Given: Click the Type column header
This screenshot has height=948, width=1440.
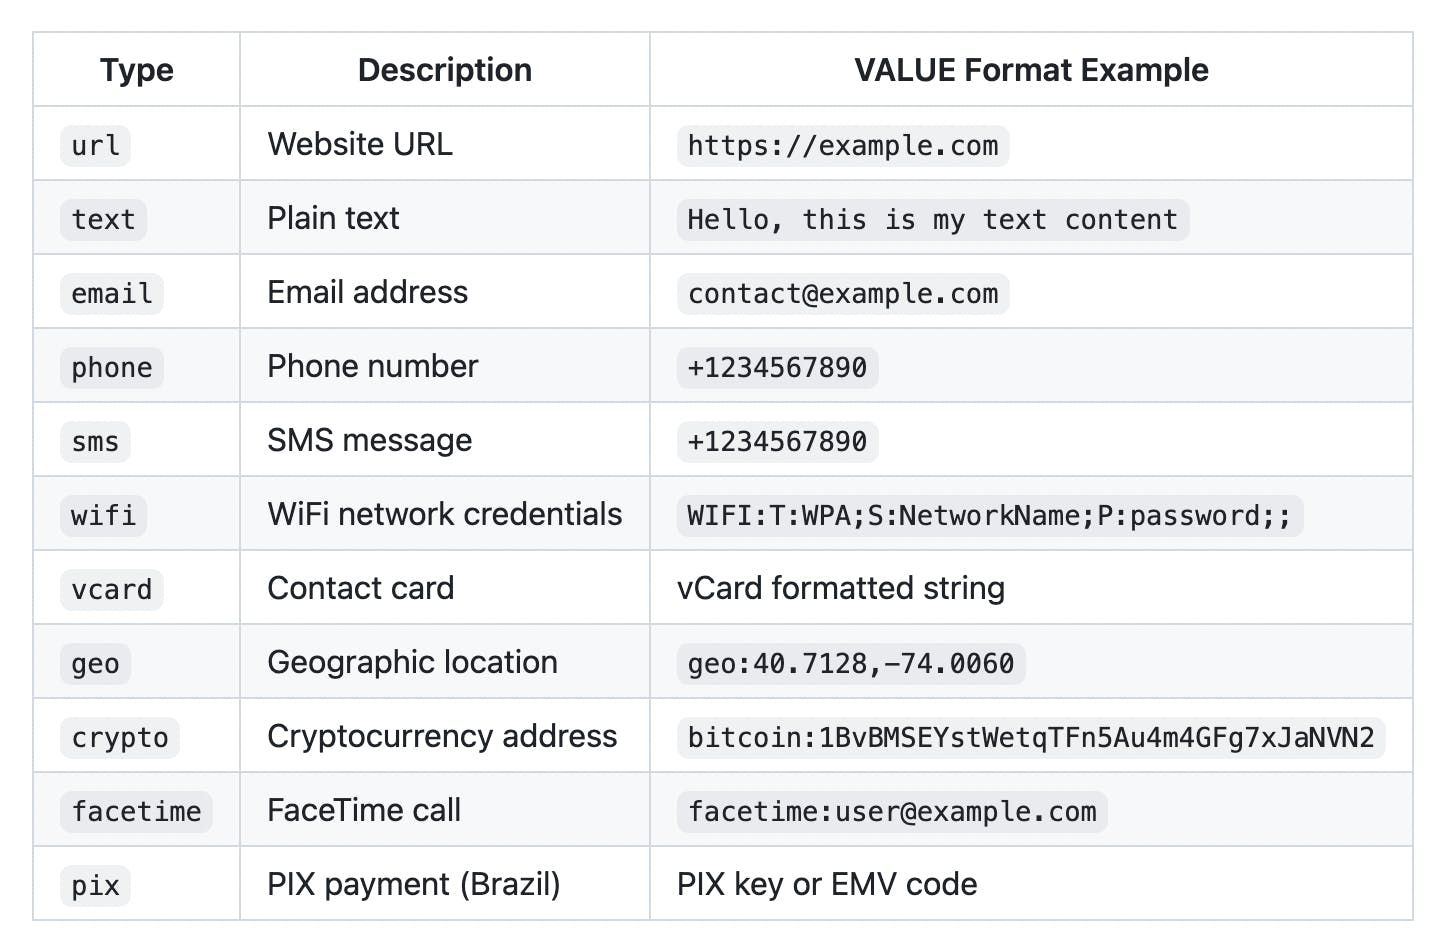Looking at the screenshot, I should (136, 70).
